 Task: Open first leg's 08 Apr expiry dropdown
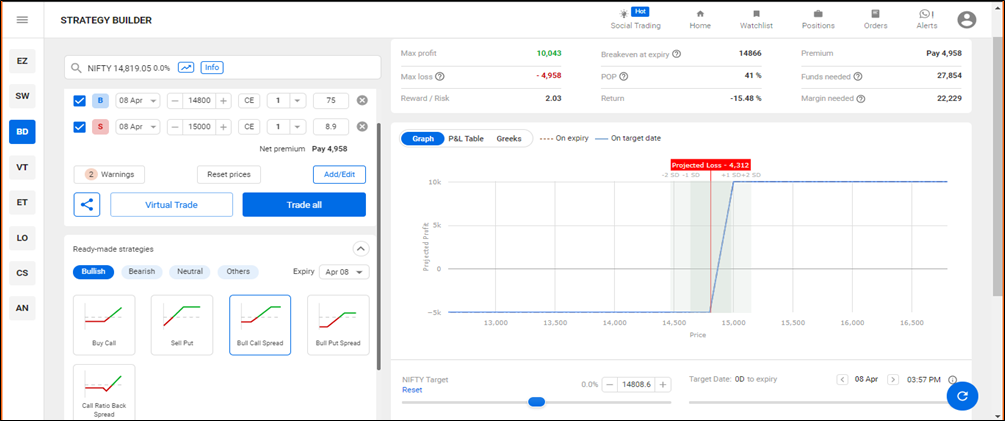click(138, 100)
